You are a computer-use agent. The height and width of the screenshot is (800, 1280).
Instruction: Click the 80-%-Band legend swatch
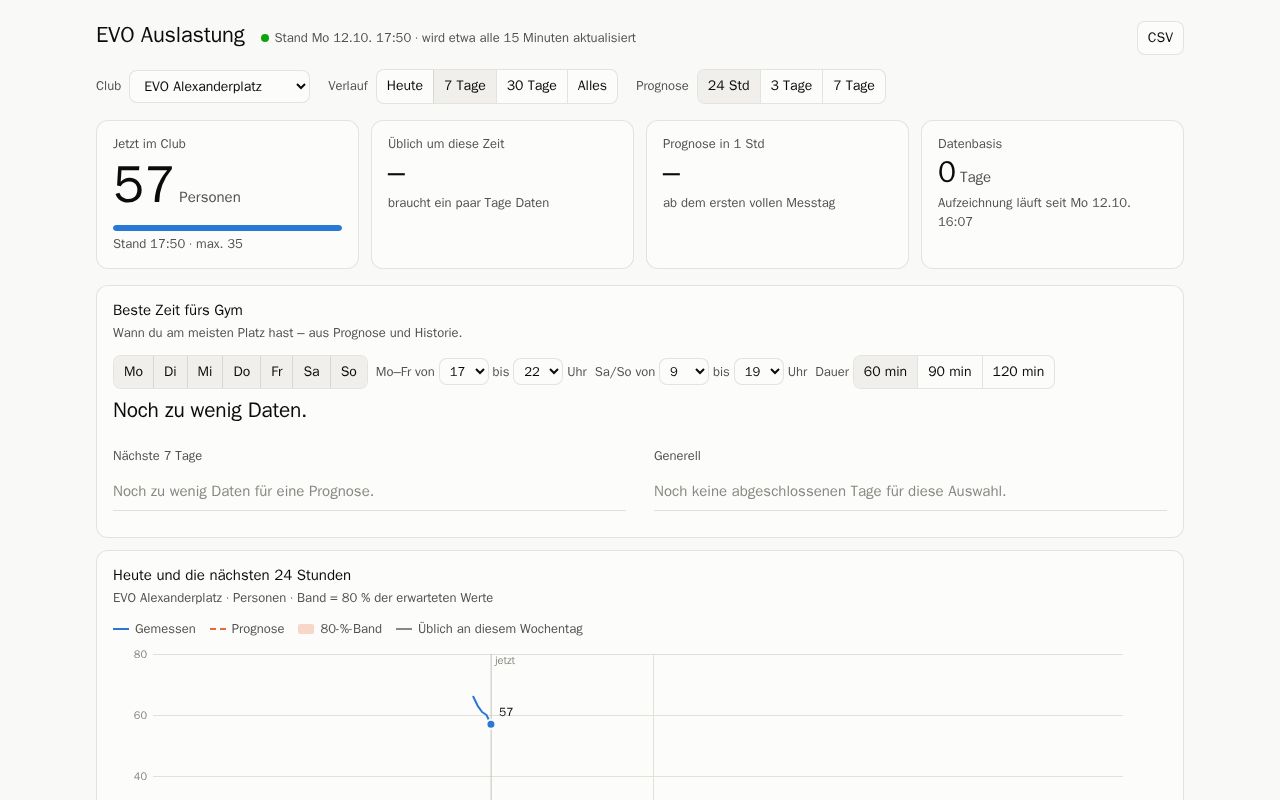306,629
